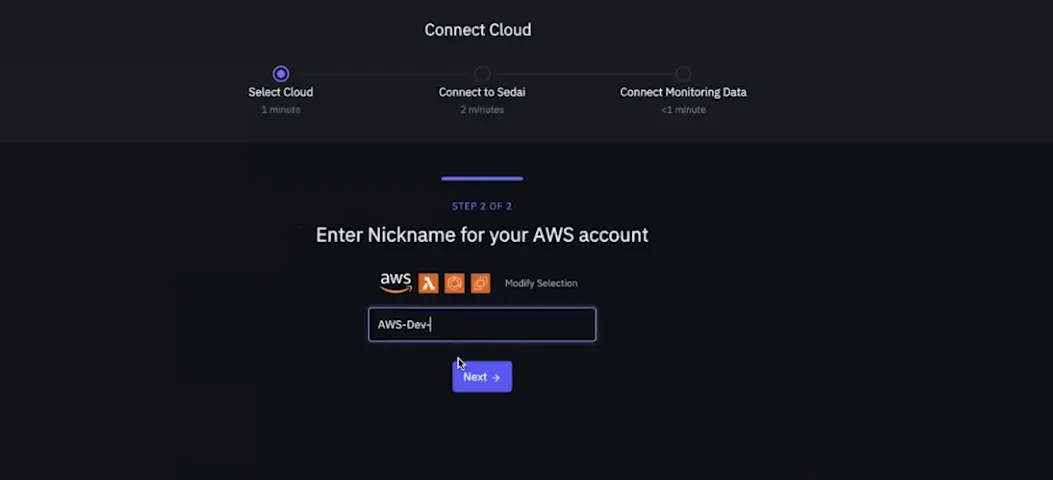The height and width of the screenshot is (480, 1053).
Task: Click the Connect Cloud page title
Action: pos(477,30)
